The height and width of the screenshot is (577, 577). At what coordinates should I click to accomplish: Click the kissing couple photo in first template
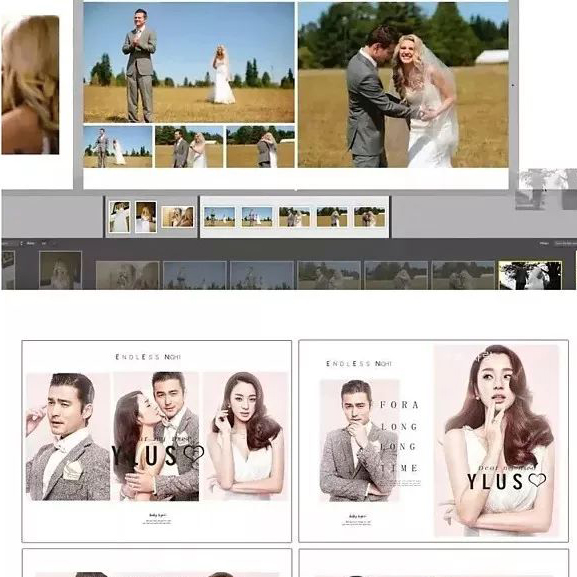(x=156, y=436)
